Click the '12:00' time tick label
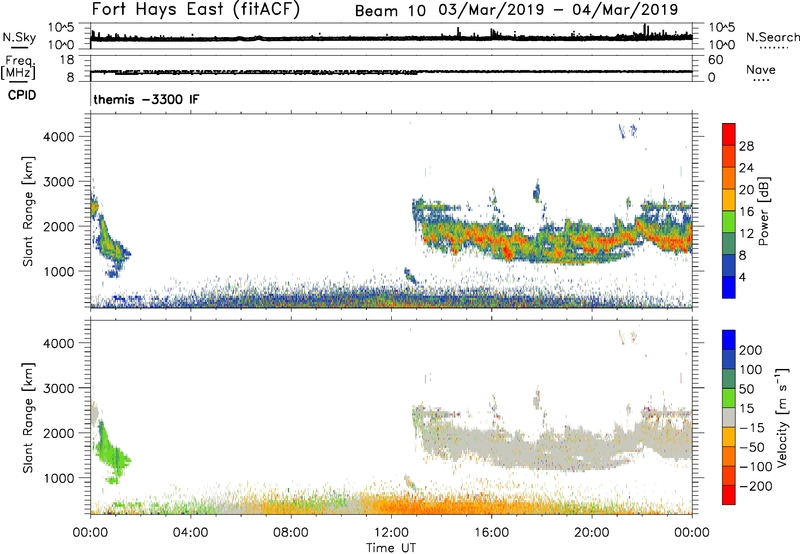The width and height of the screenshot is (800, 554). pyautogui.click(x=391, y=533)
